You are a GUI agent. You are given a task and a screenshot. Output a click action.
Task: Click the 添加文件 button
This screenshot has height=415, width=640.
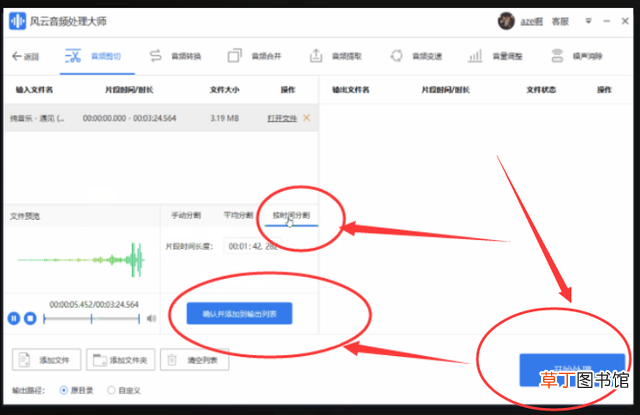point(47,360)
